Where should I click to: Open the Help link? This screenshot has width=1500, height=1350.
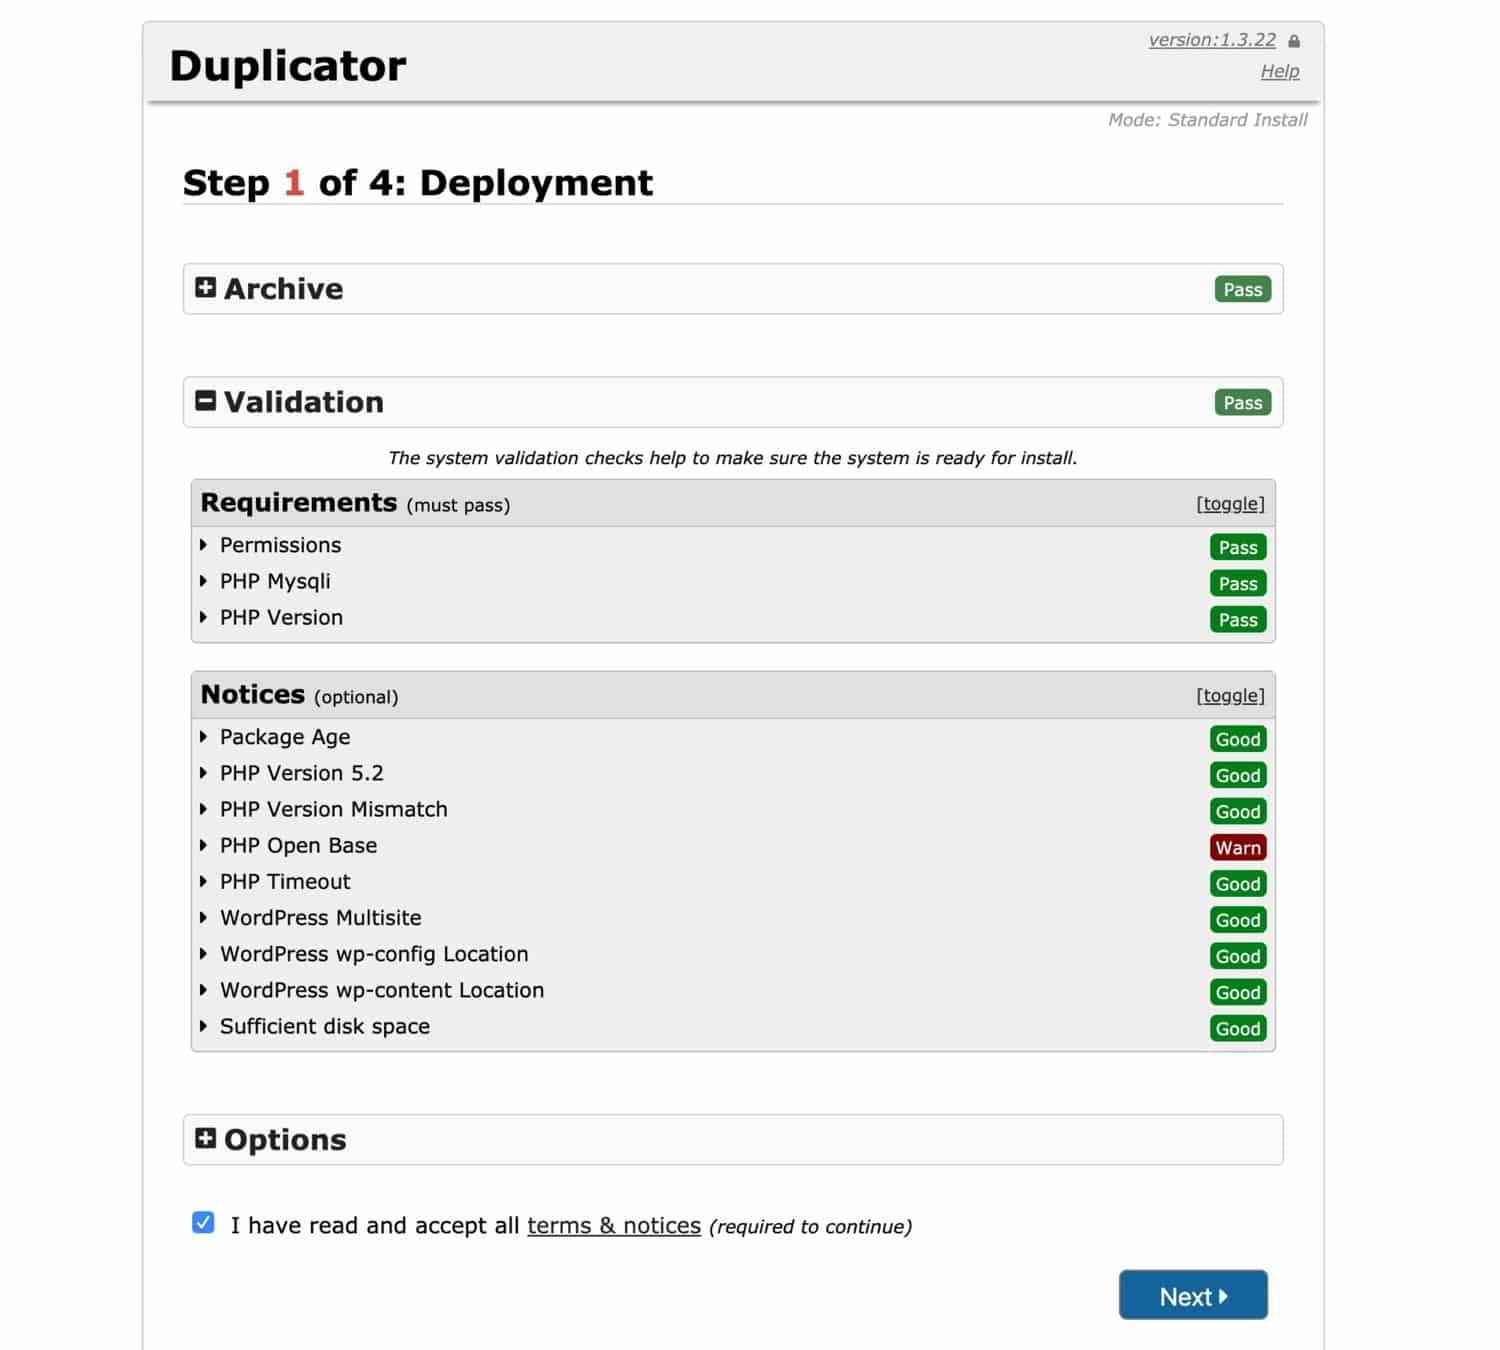(x=1280, y=70)
